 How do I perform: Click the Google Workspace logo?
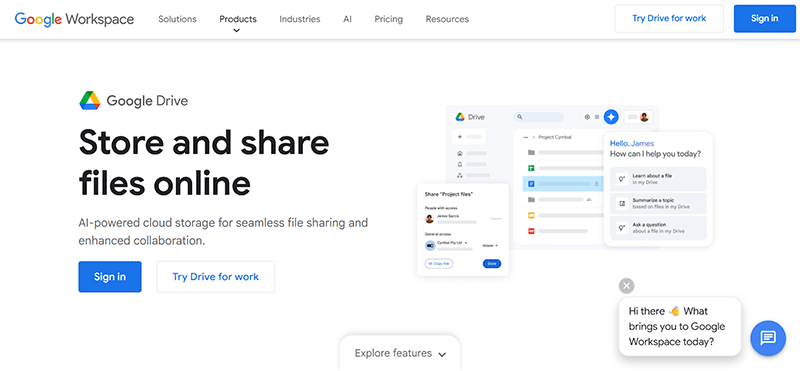[x=74, y=19]
